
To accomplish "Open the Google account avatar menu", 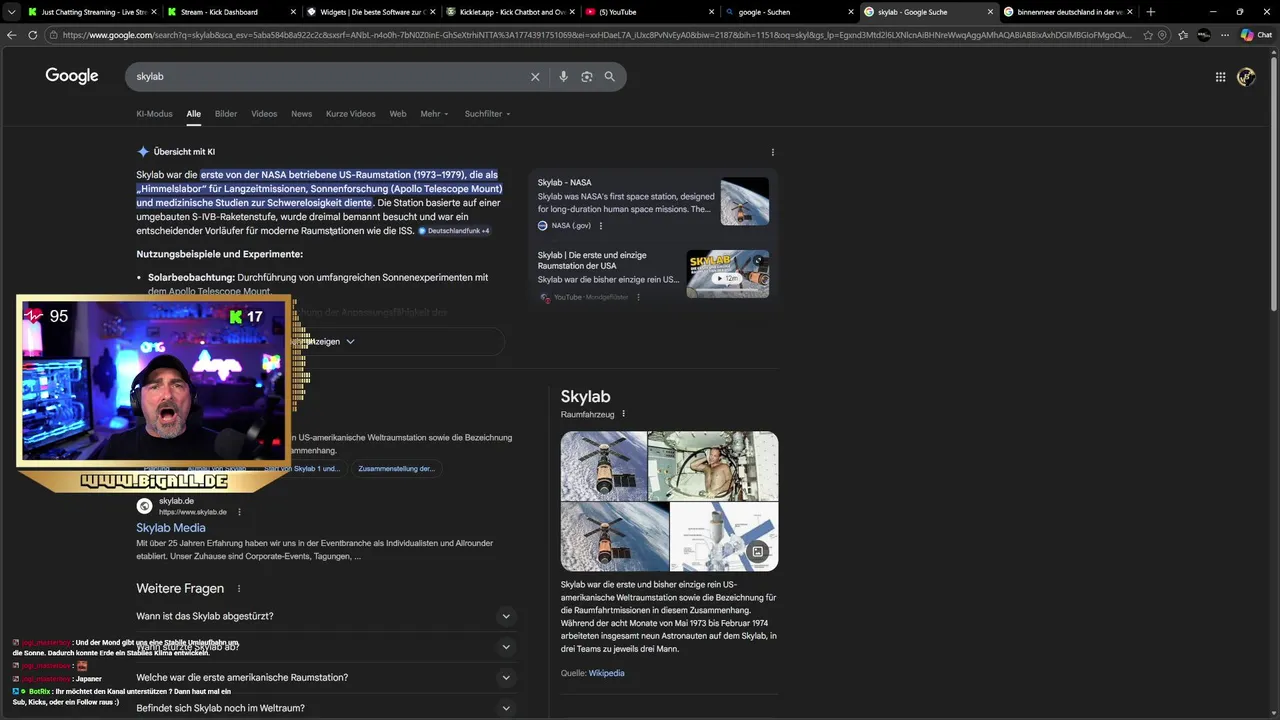I will click(1246, 77).
